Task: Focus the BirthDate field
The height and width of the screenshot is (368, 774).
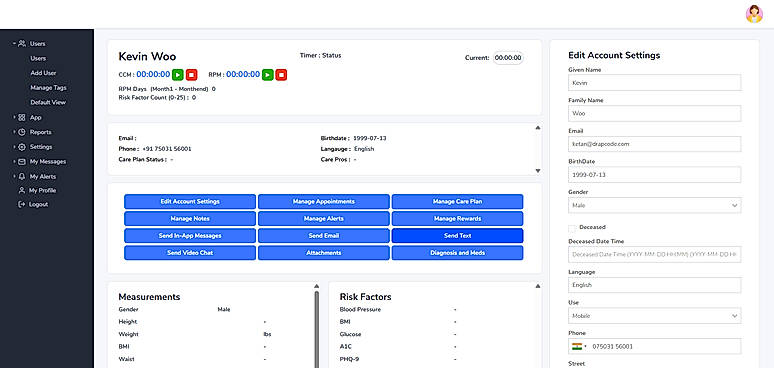Action: [x=655, y=175]
